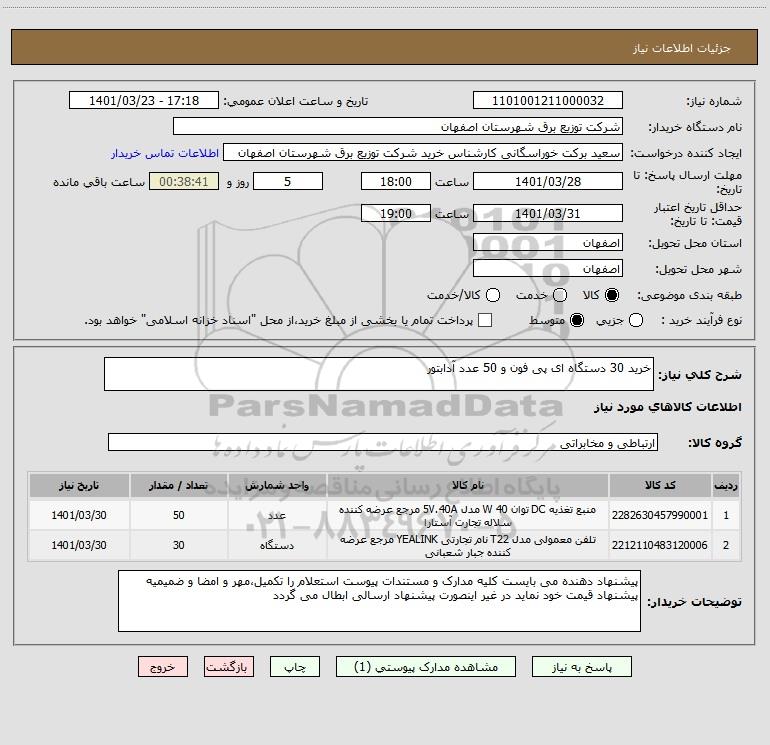Click the date cell in row 1
Image resolution: width=770 pixels, height=745 pixels.
coord(79,515)
